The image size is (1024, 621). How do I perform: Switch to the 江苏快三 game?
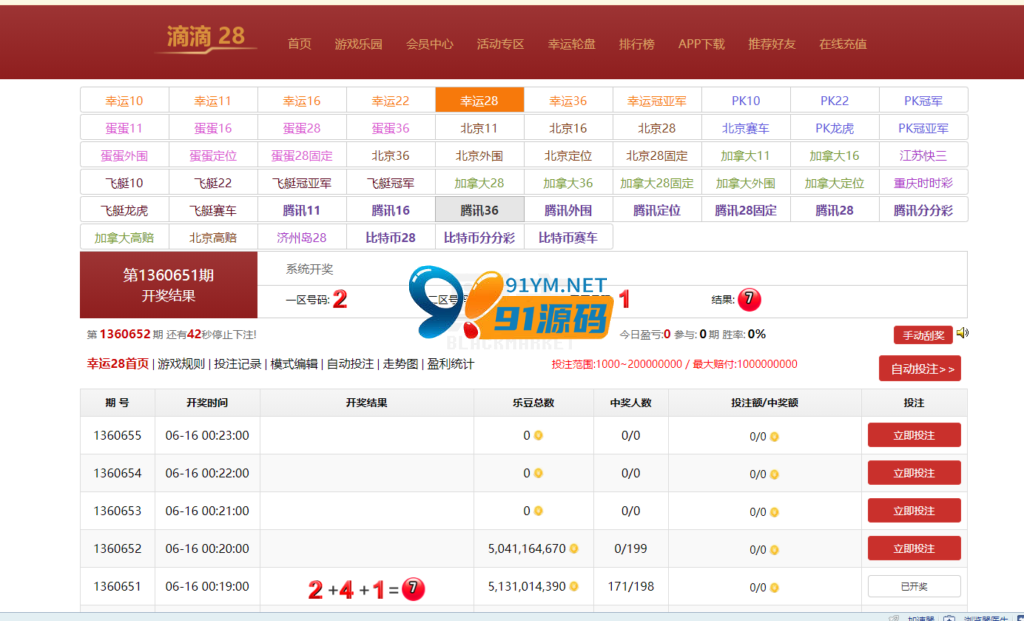(923, 155)
